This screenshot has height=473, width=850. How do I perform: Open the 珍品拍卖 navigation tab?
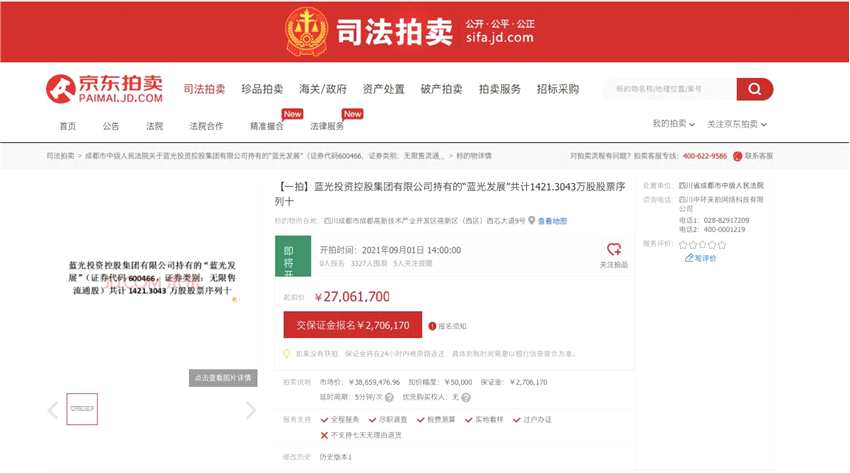click(262, 89)
